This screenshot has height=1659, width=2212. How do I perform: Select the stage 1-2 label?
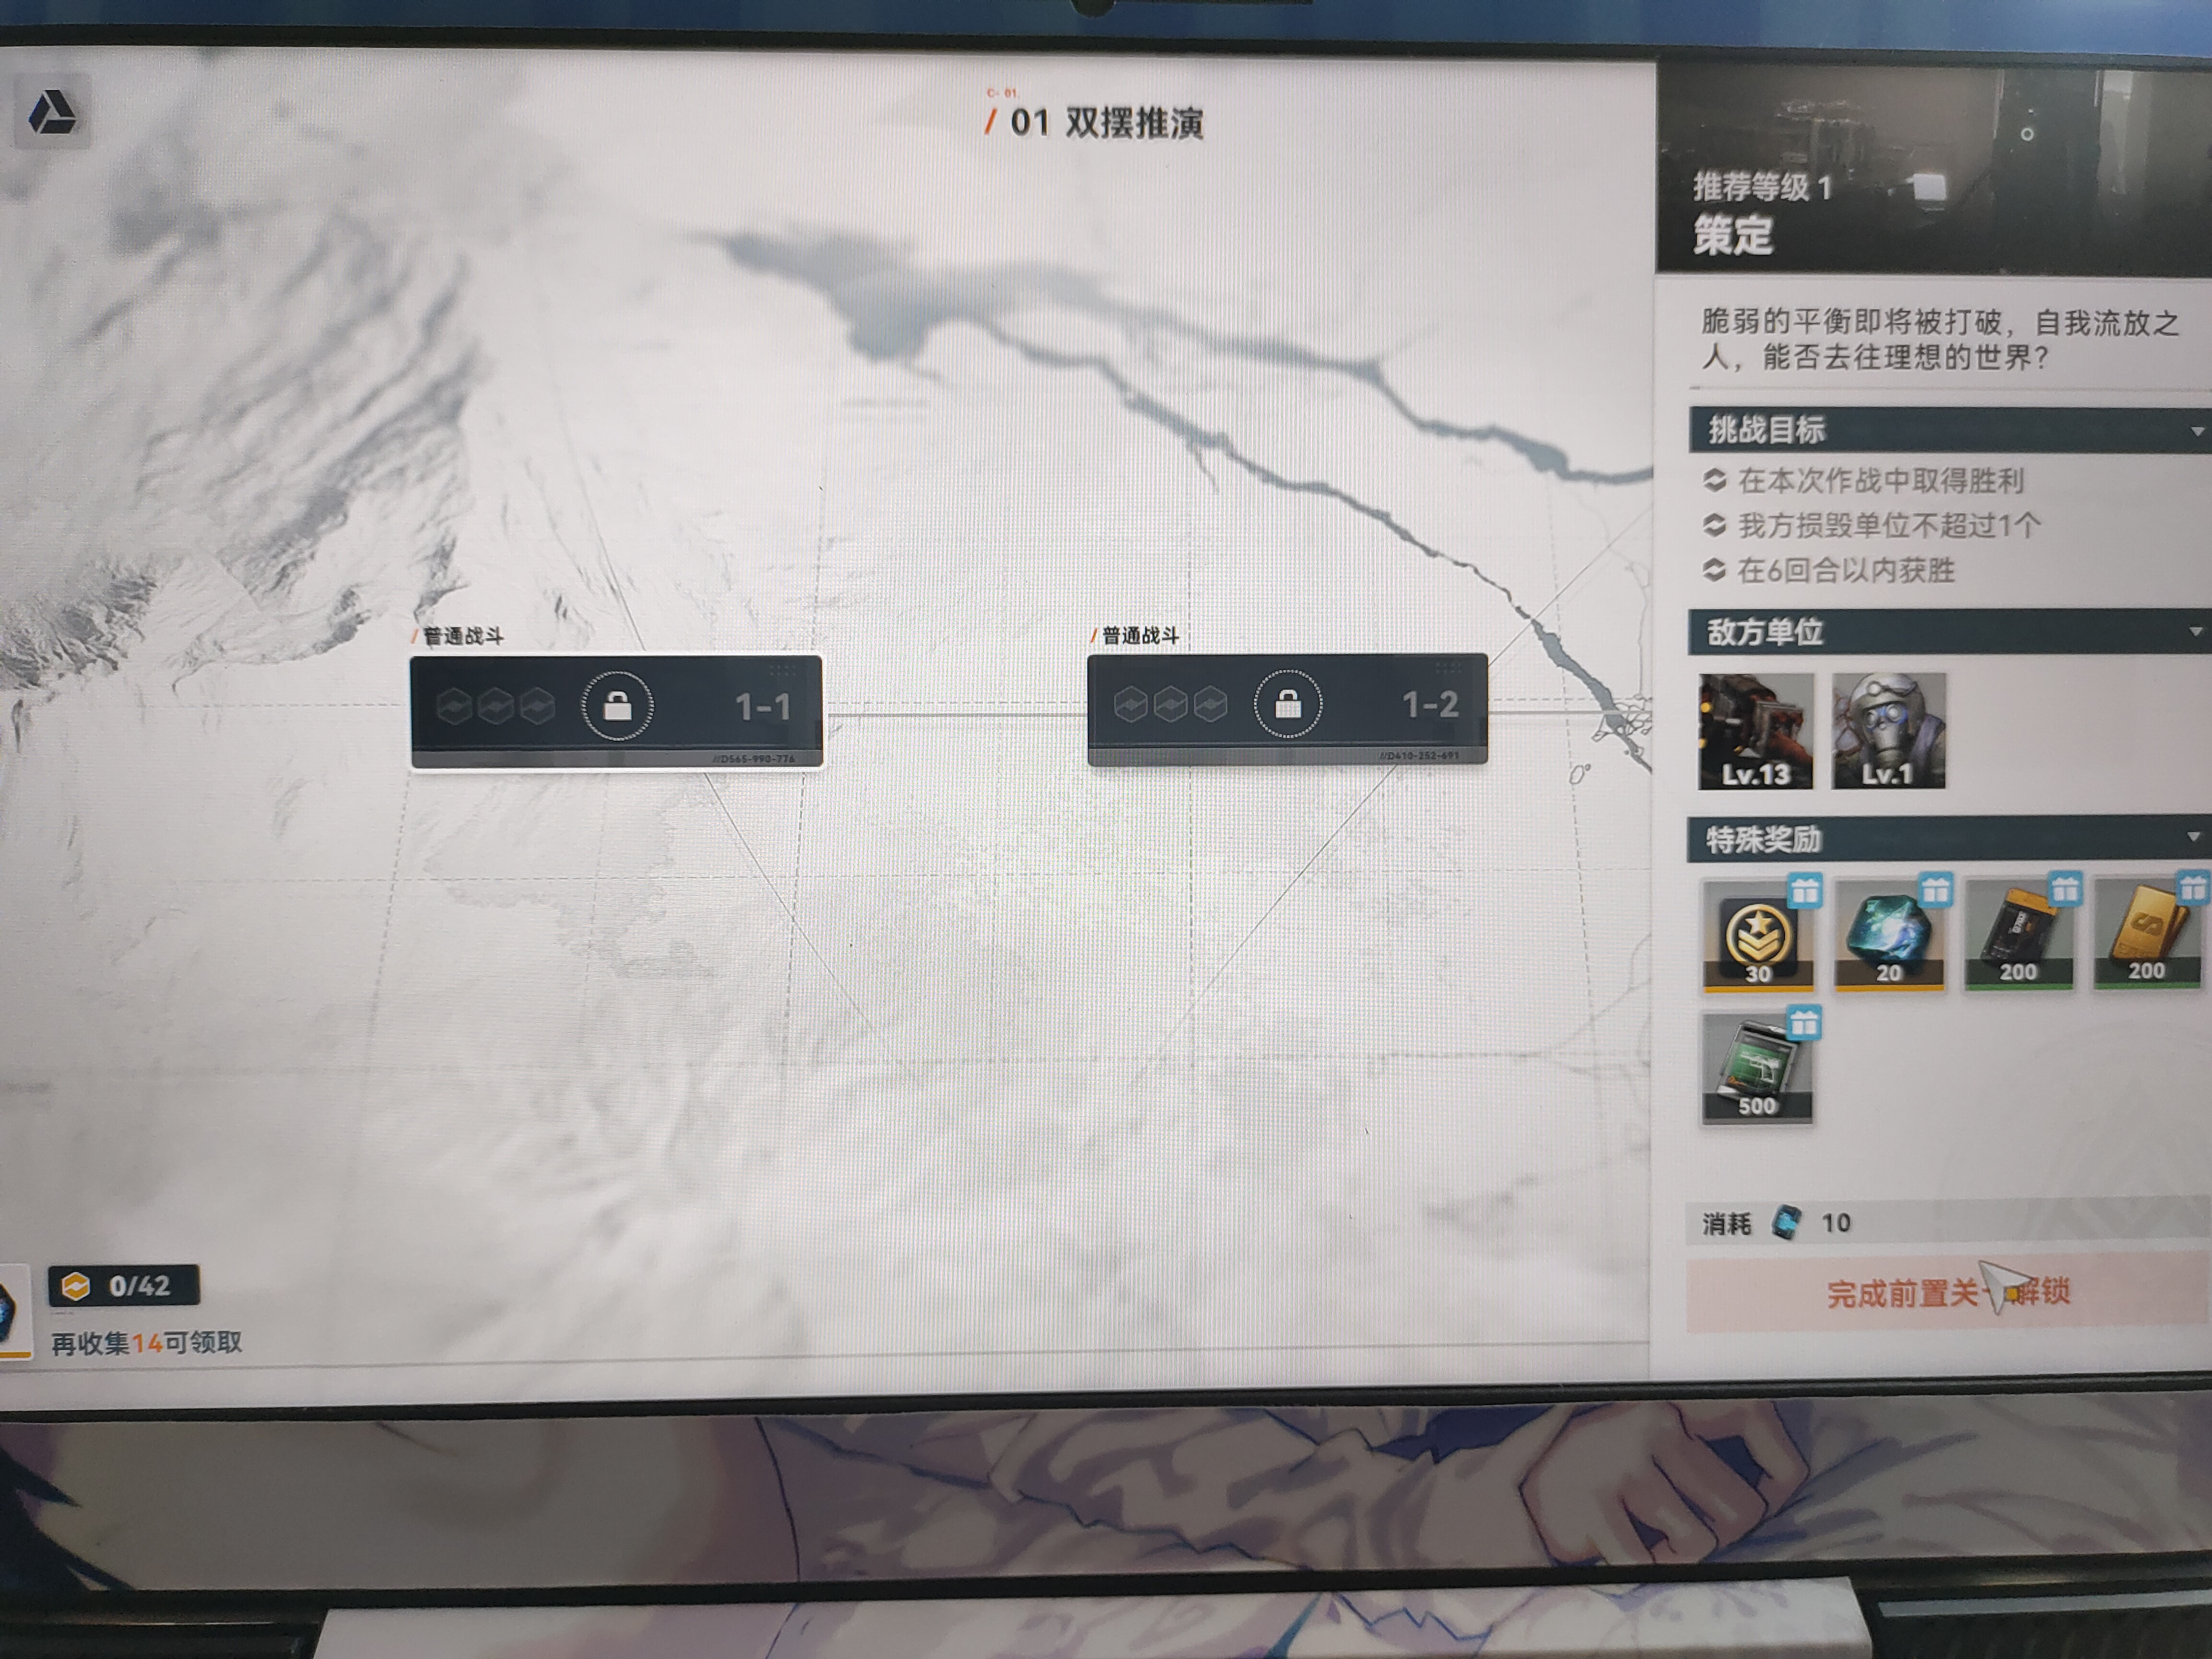click(x=1431, y=705)
